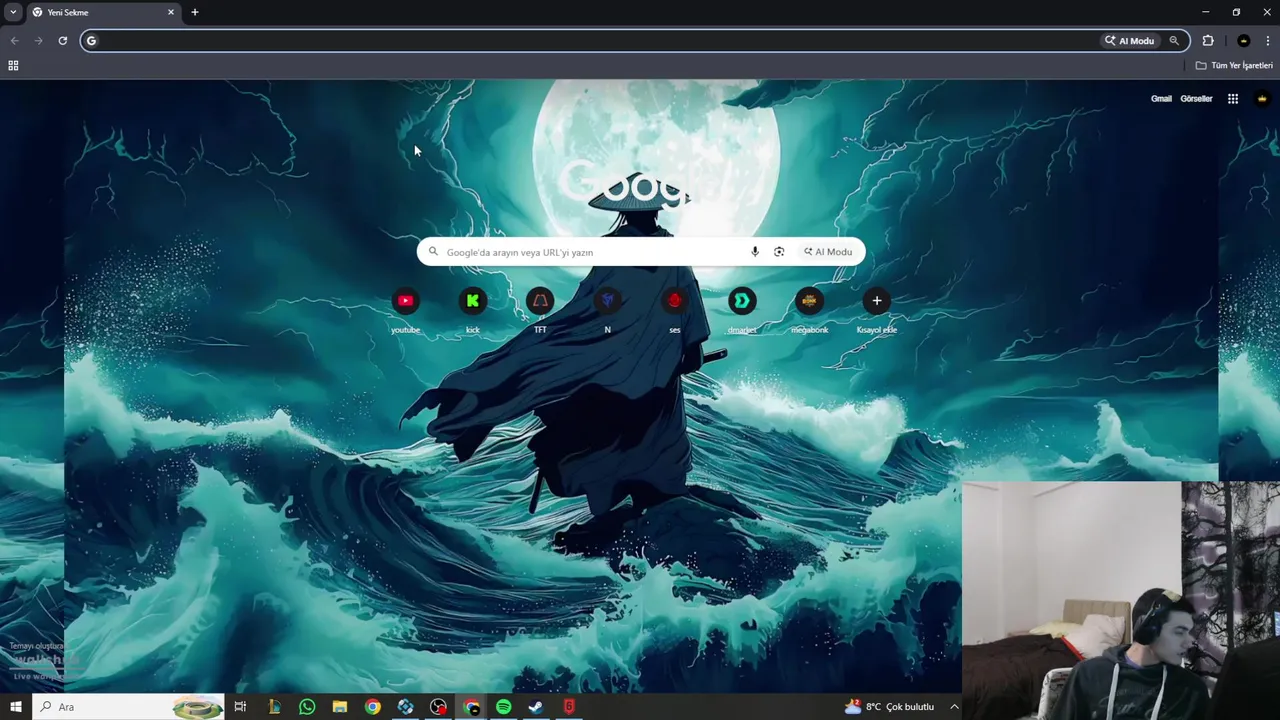Viewport: 1280px width, 720px height.
Task: Open WhatsApp from the taskbar
Action: (x=307, y=707)
